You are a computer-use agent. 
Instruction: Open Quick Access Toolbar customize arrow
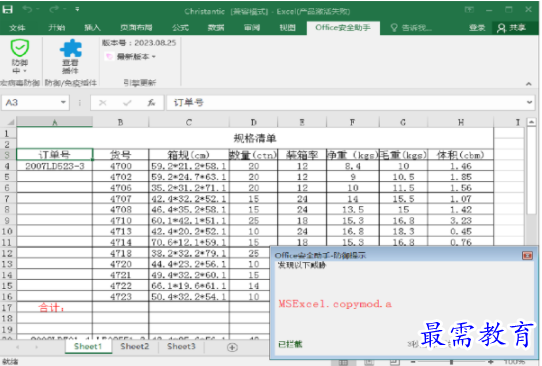point(77,9)
